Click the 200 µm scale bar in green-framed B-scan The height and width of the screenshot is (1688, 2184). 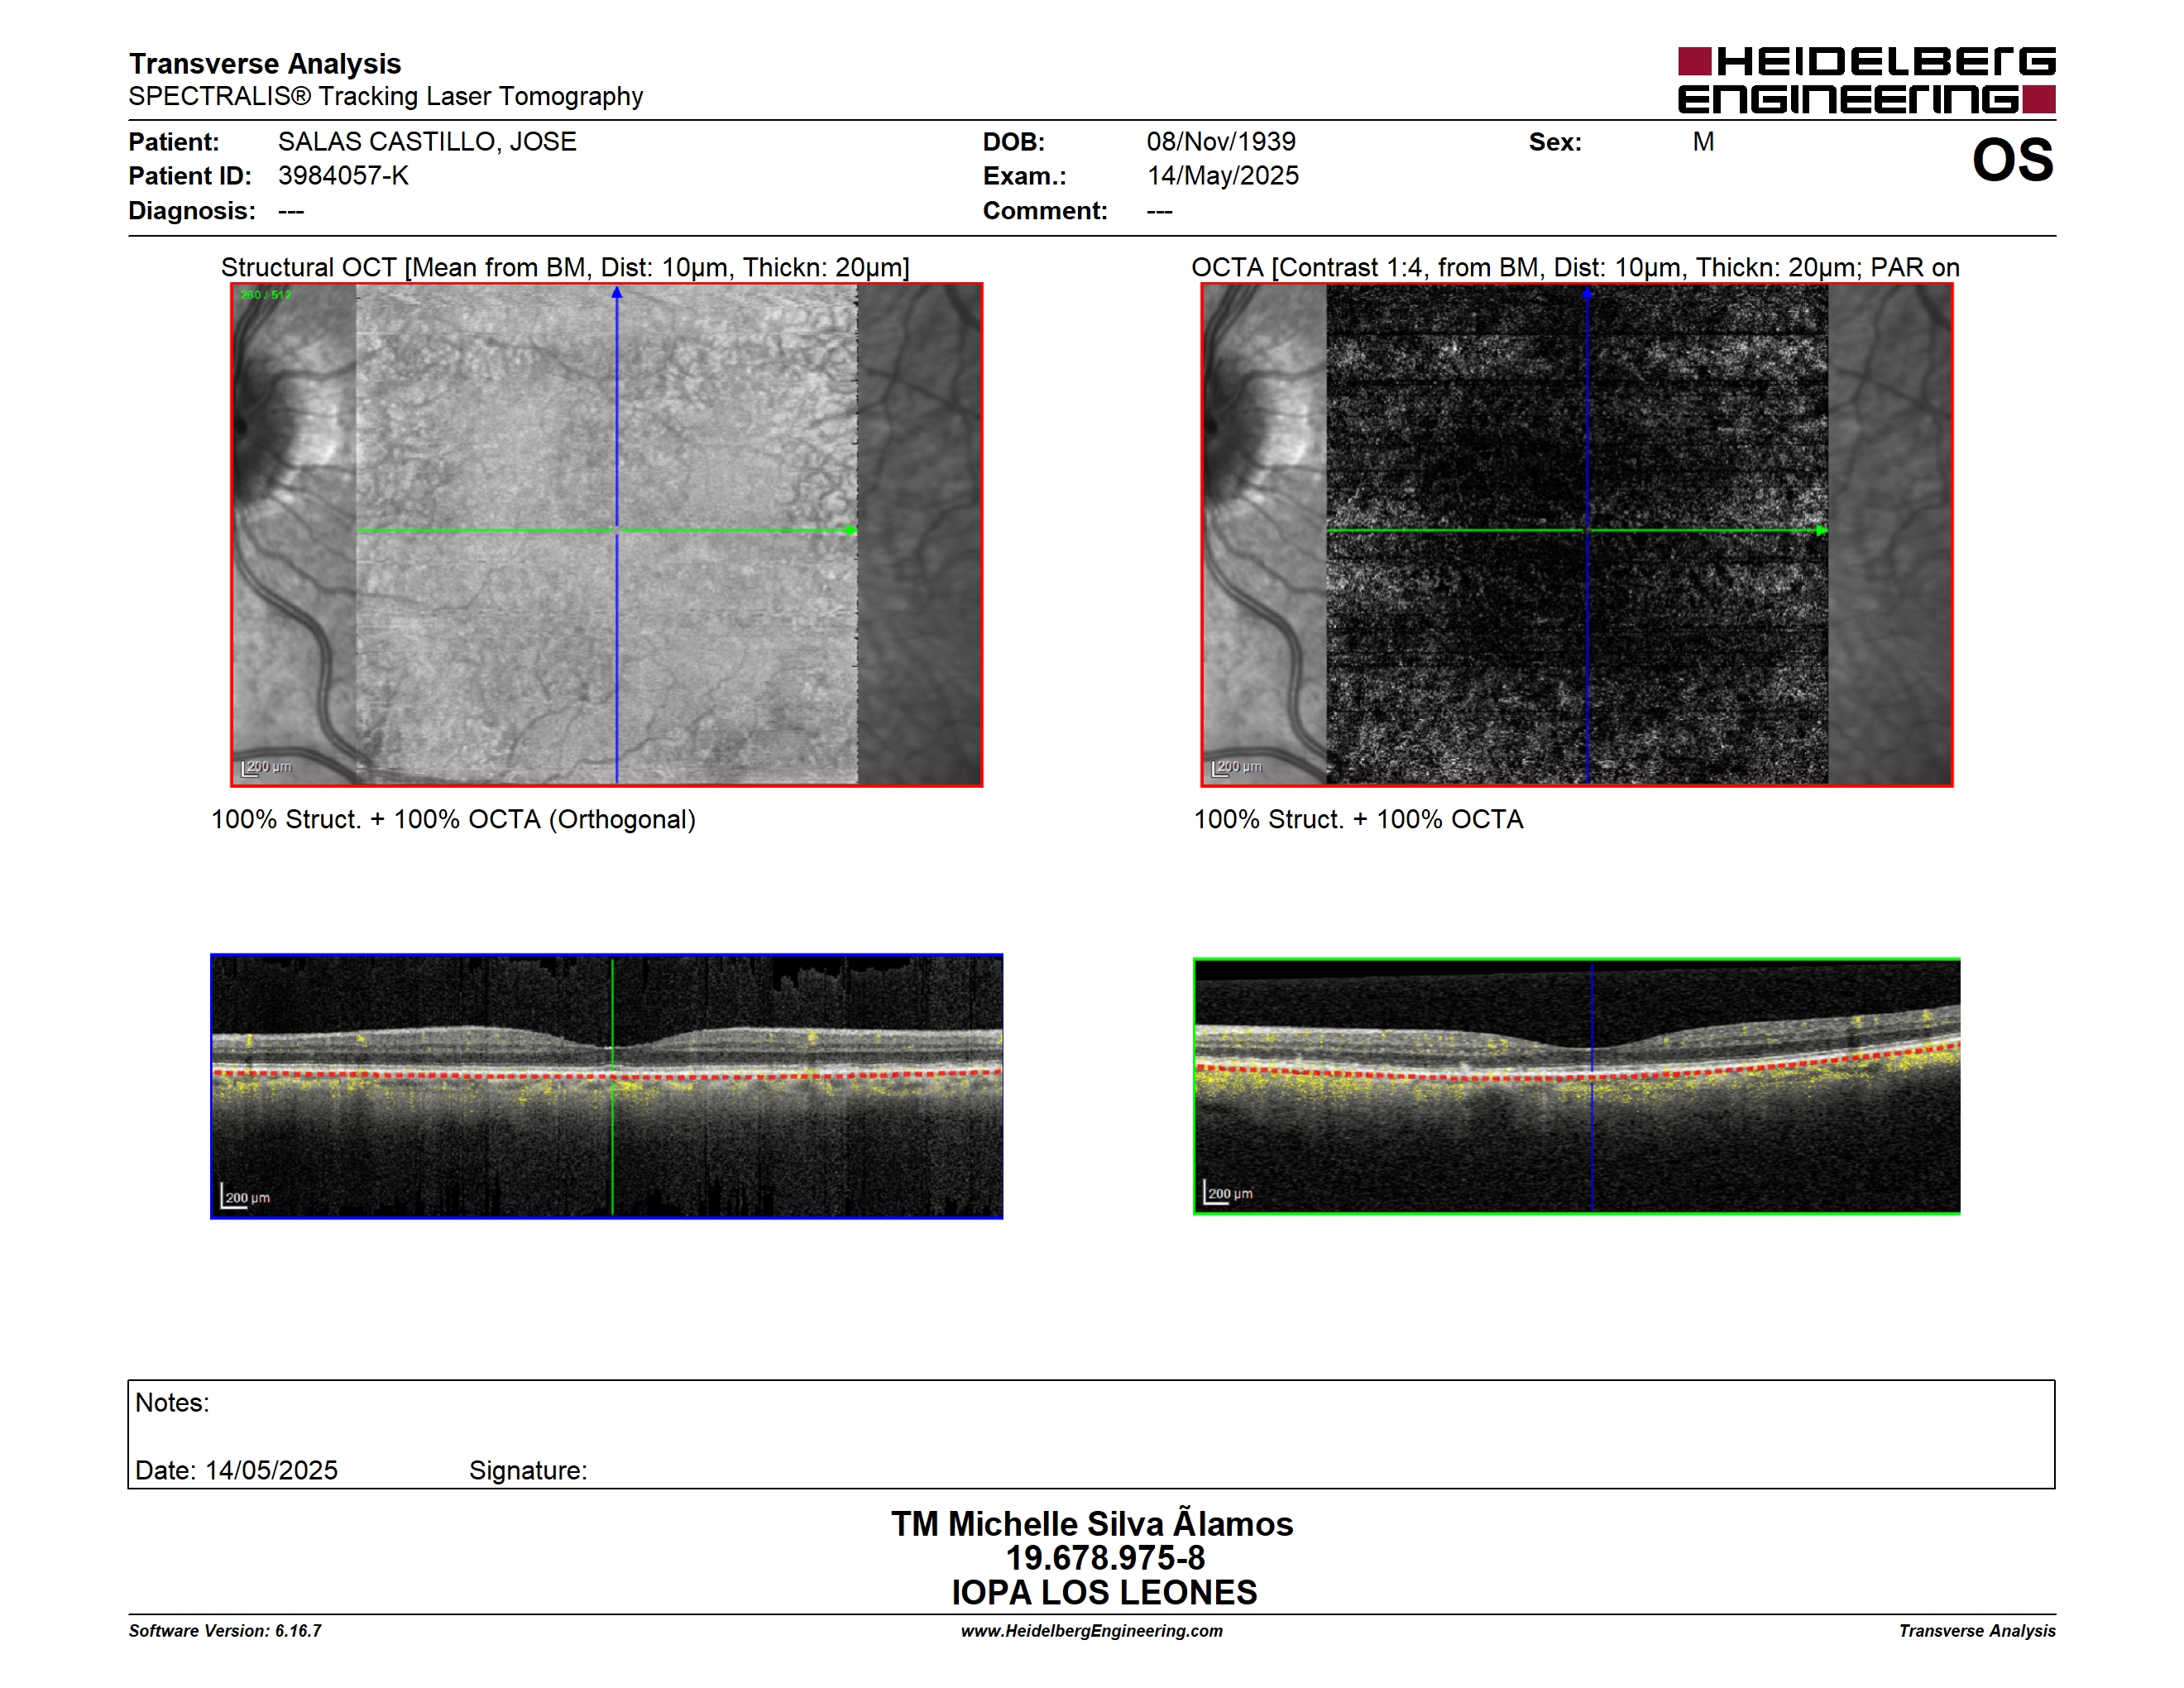1228,1192
